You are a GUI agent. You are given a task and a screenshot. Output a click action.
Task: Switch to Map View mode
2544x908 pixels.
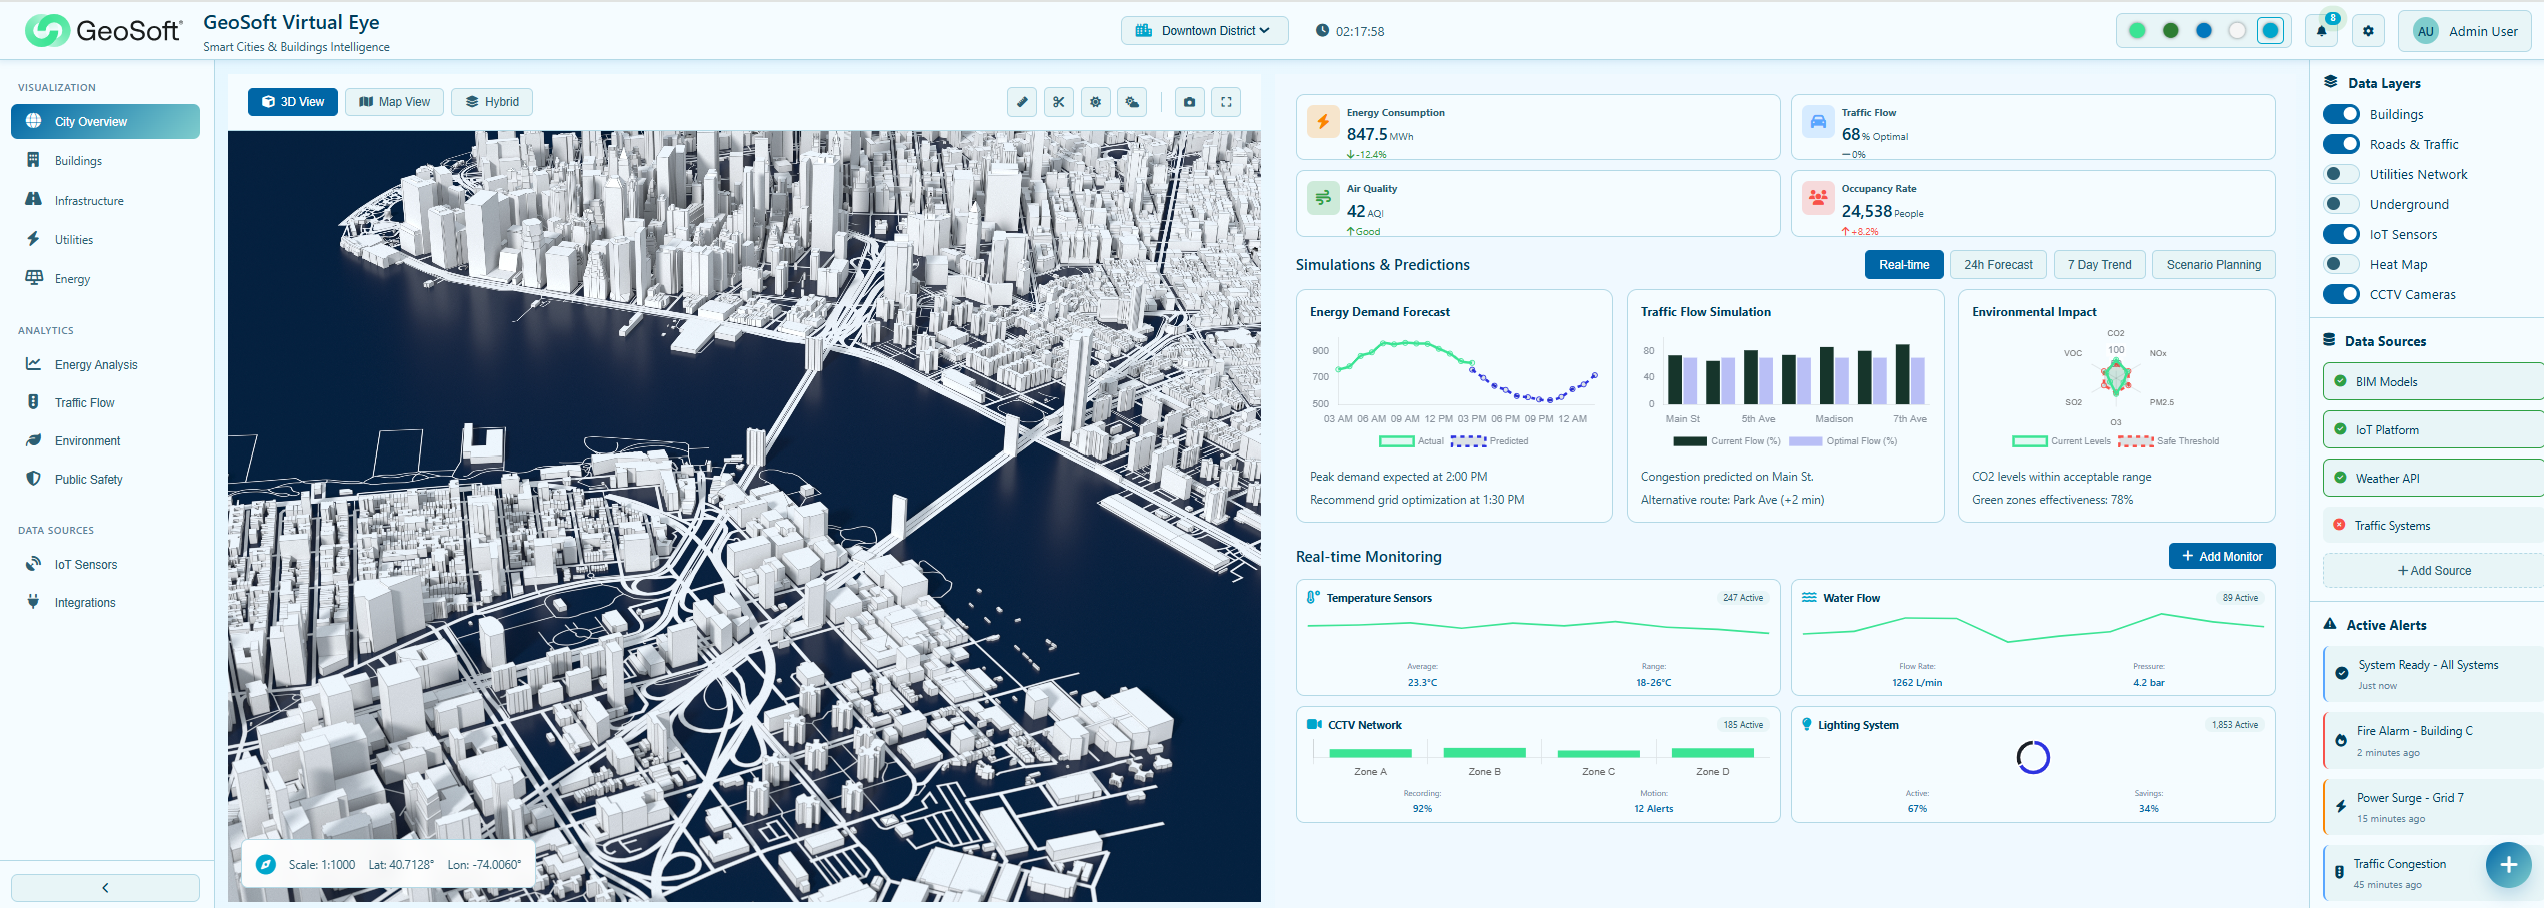[394, 102]
